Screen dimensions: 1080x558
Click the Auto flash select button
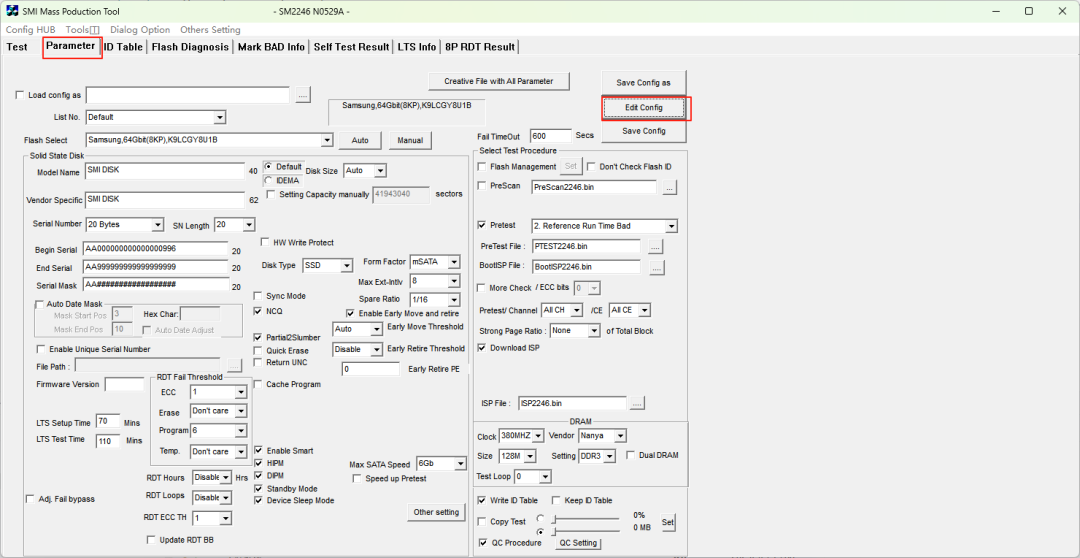[x=360, y=141]
